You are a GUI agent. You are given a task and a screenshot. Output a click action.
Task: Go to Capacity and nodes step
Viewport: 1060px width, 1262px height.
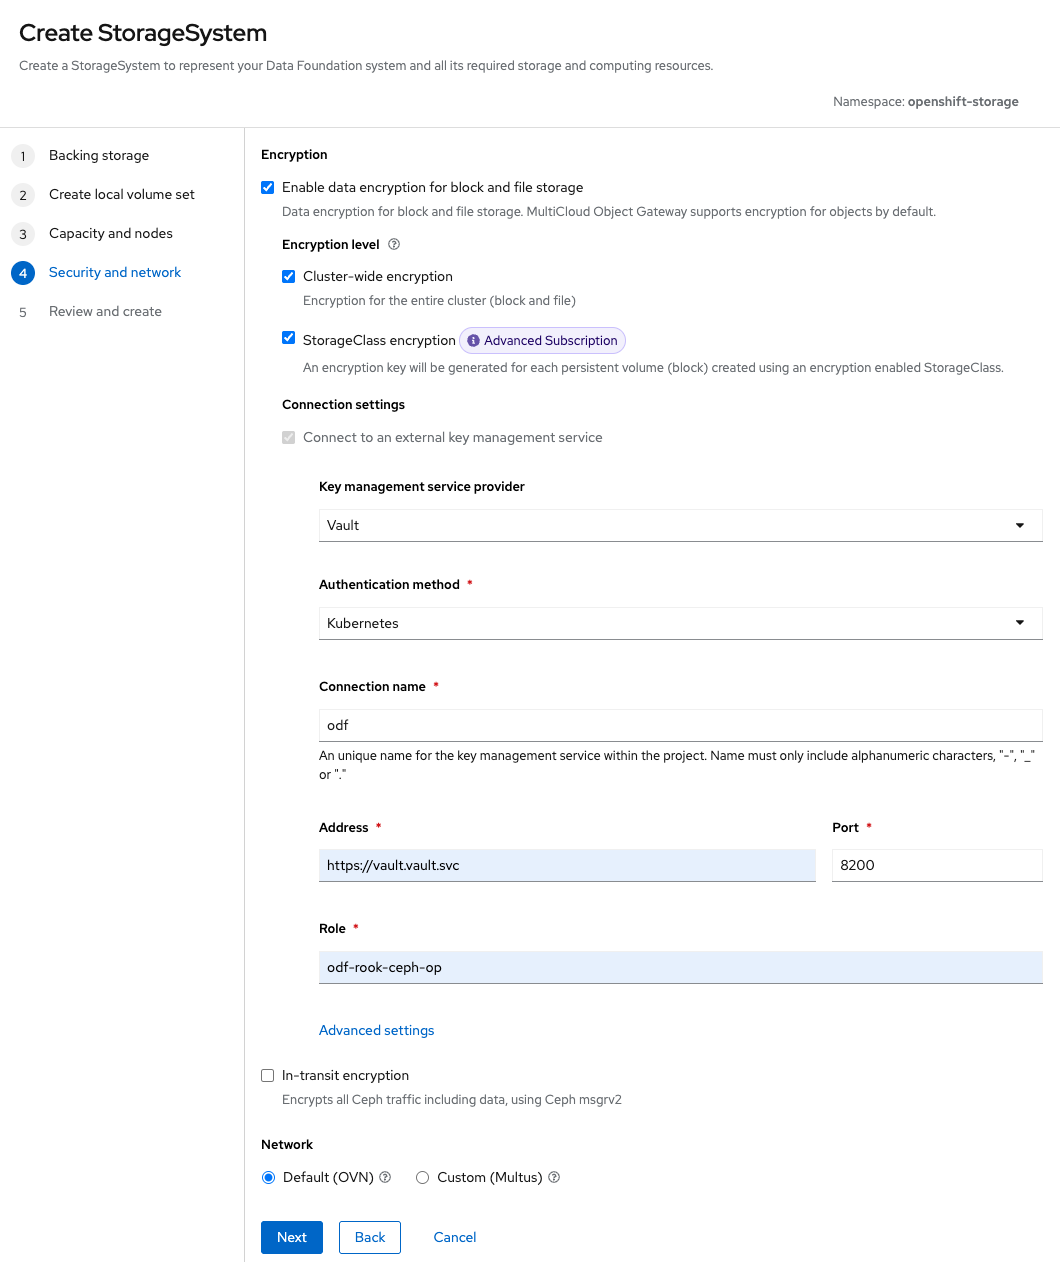110,234
